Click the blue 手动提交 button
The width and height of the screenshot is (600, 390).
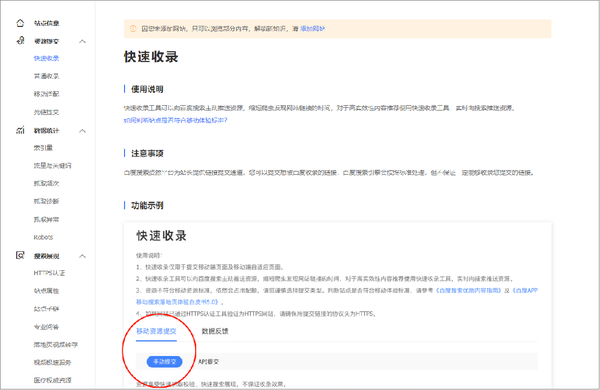point(165,362)
